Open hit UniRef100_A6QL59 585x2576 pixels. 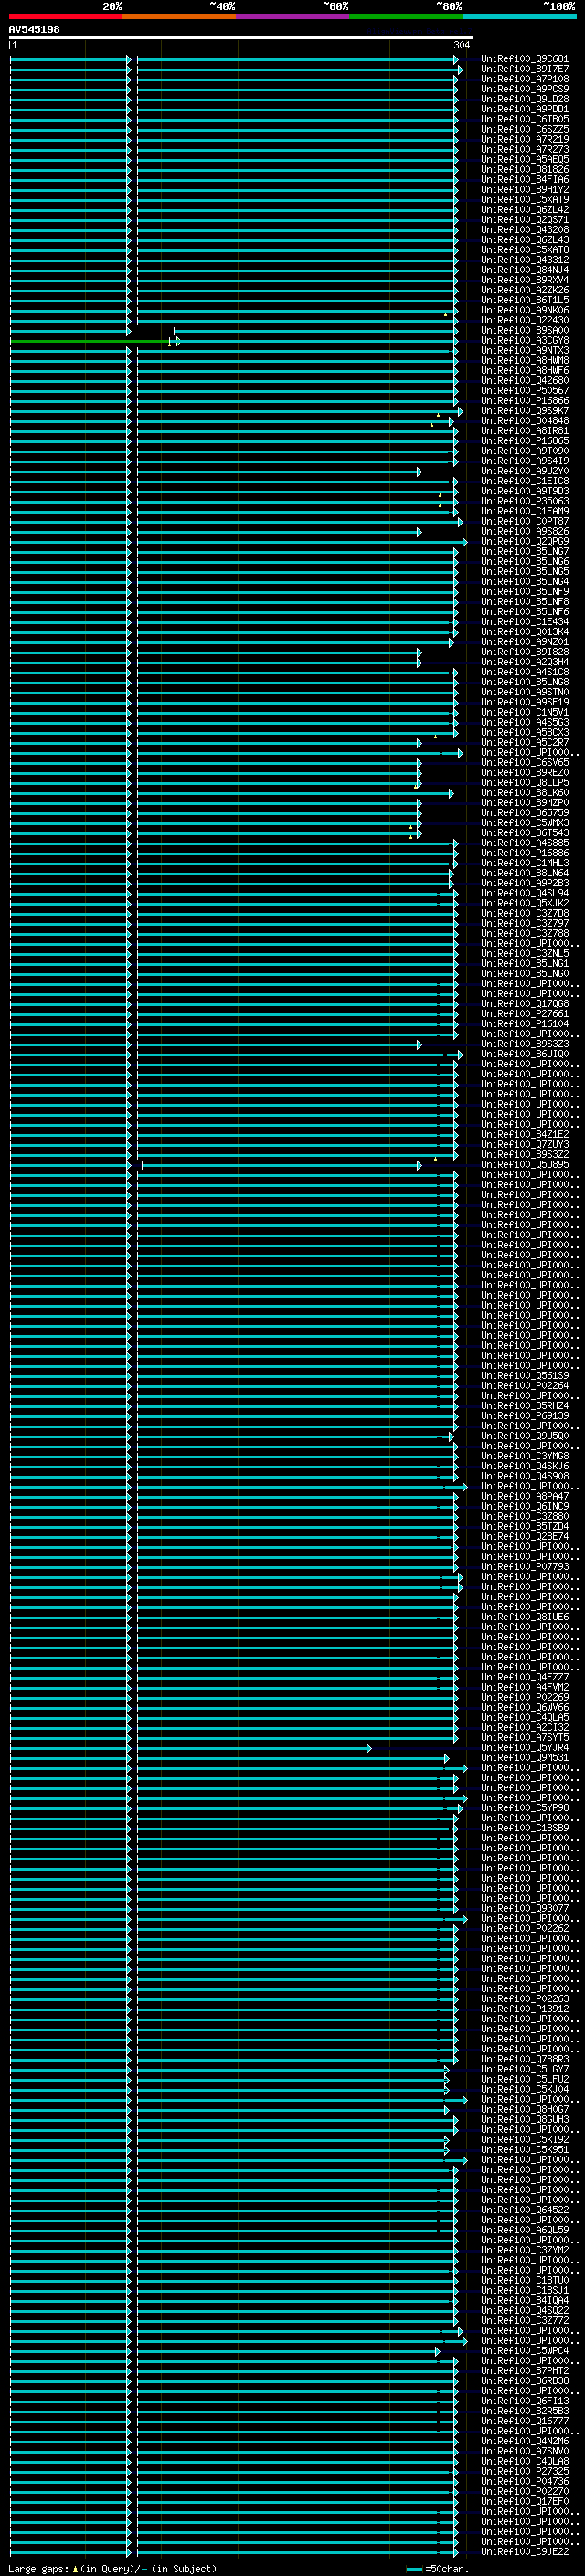point(525,2229)
